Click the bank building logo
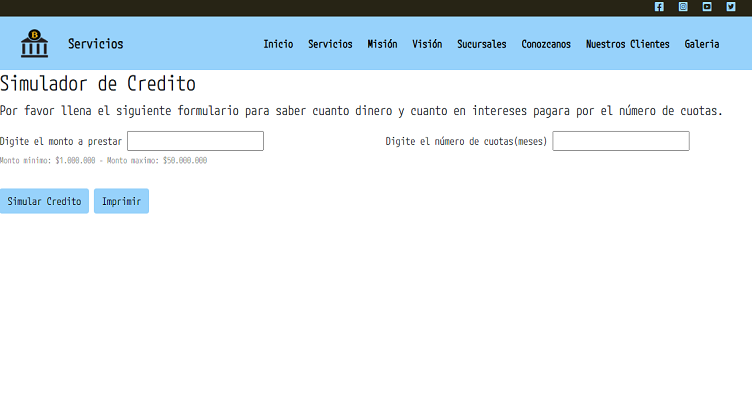Viewport: 752px width, 406px height. [34, 44]
